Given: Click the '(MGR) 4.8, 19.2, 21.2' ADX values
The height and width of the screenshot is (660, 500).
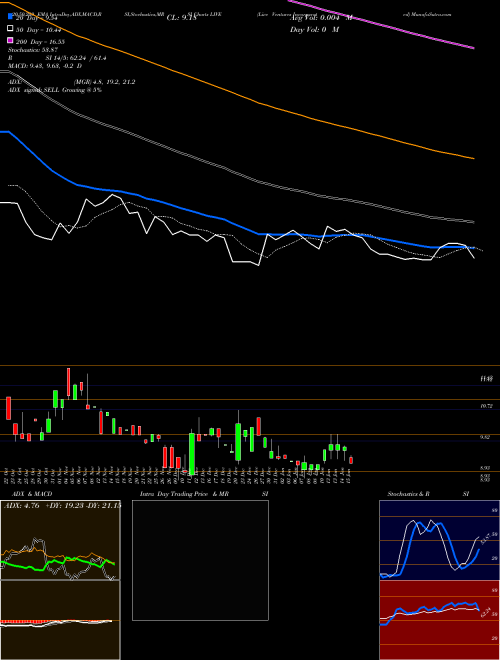Looking at the screenshot, I should [x=104, y=82].
